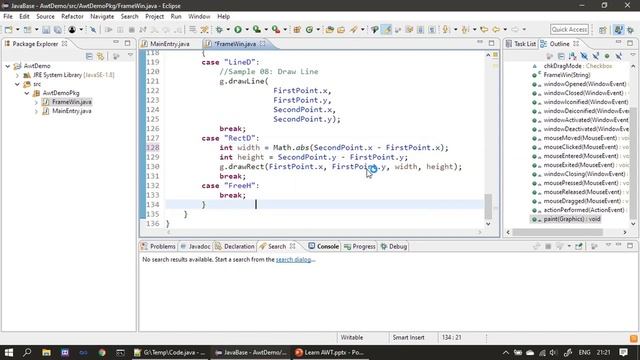Switch to the Debug perspective icon

(x=631, y=30)
